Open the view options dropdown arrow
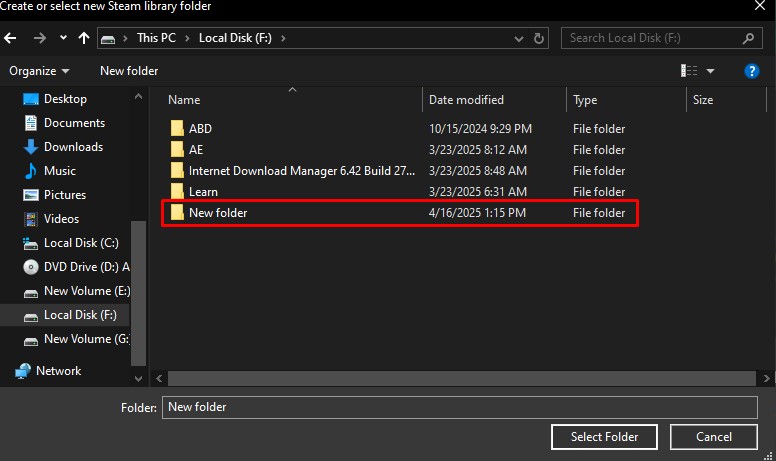776x461 pixels. (x=710, y=71)
